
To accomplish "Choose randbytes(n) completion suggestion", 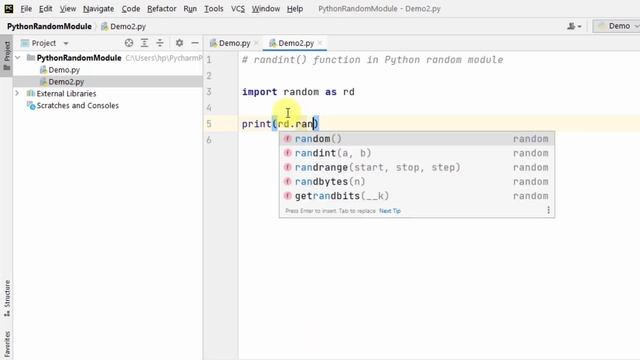I will pyautogui.click(x=417, y=182).
